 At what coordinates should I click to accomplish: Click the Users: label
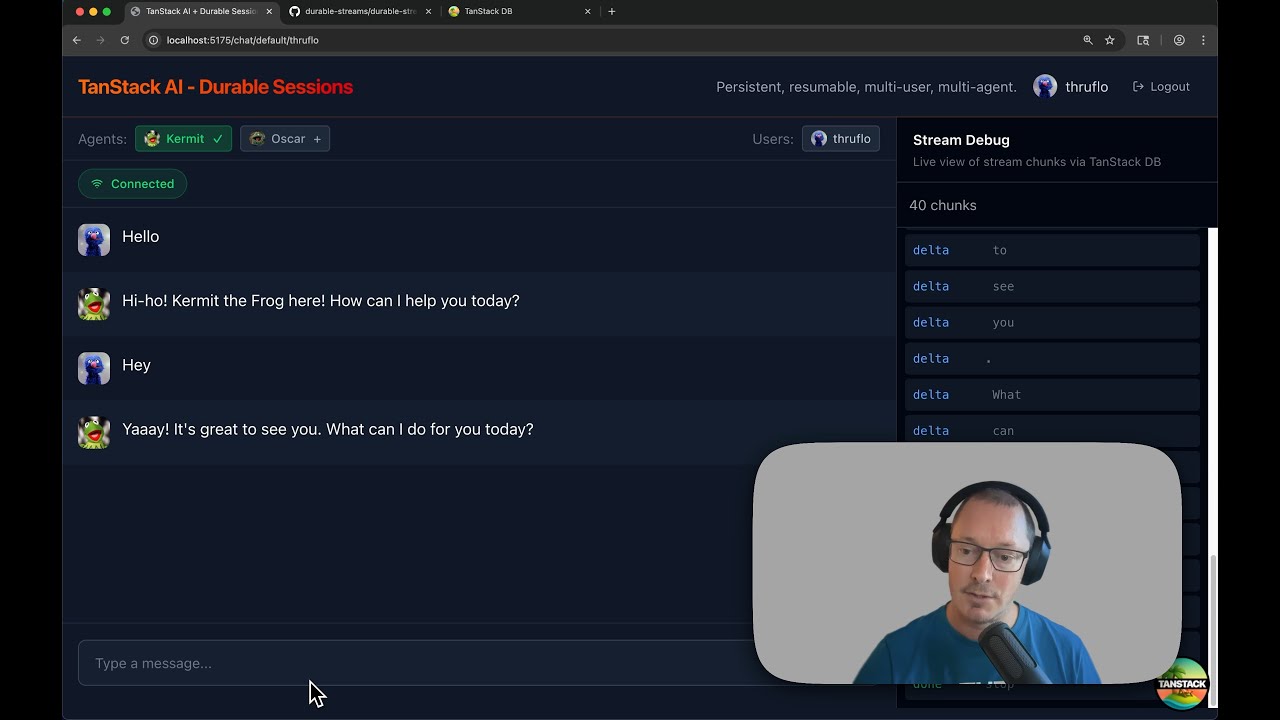pos(773,139)
